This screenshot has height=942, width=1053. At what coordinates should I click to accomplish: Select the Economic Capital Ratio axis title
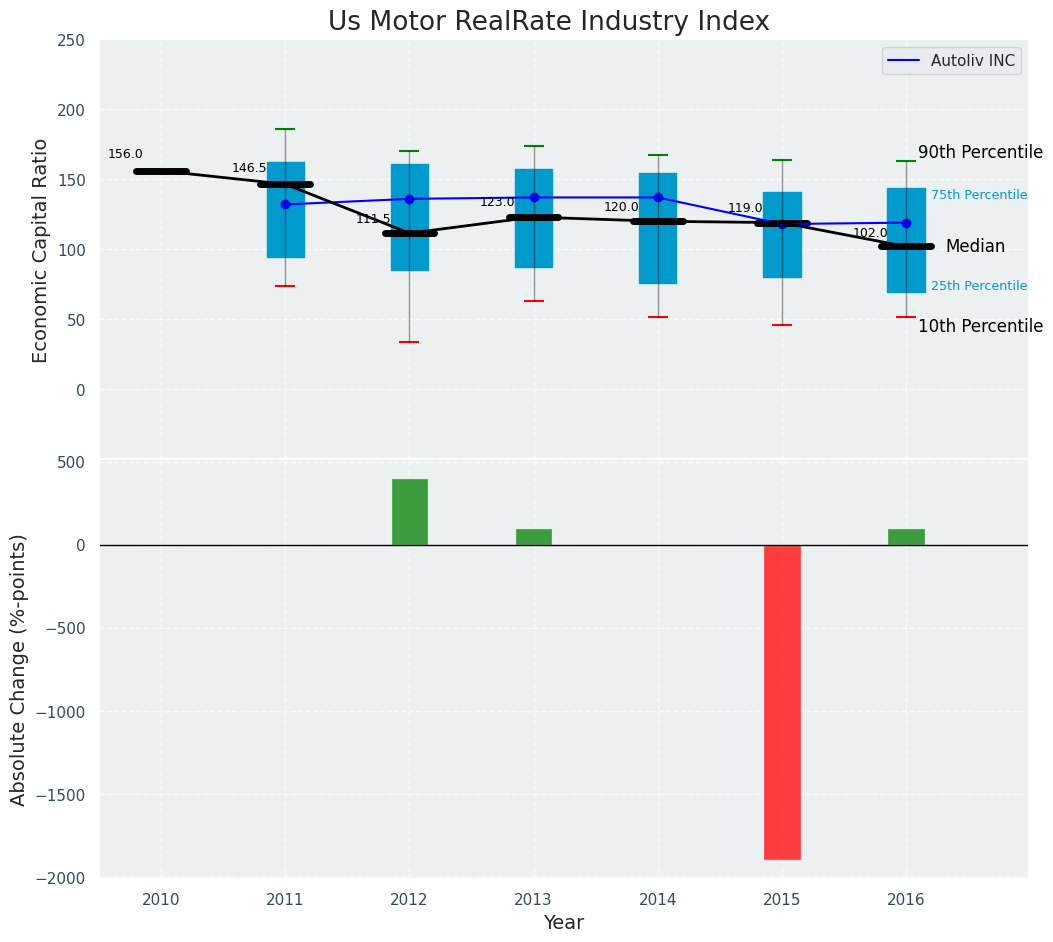point(41,250)
